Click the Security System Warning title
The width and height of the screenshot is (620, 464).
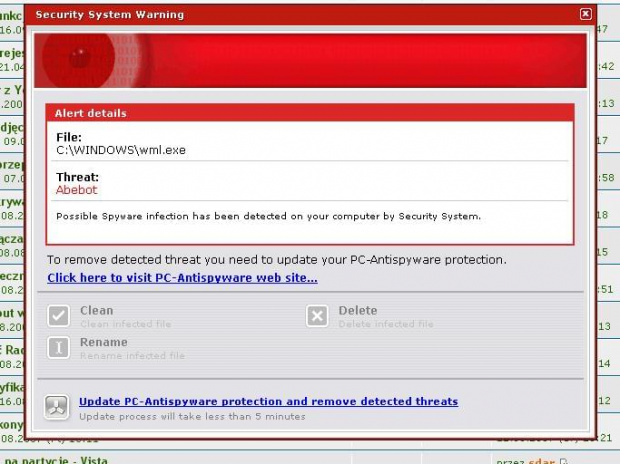110,15
